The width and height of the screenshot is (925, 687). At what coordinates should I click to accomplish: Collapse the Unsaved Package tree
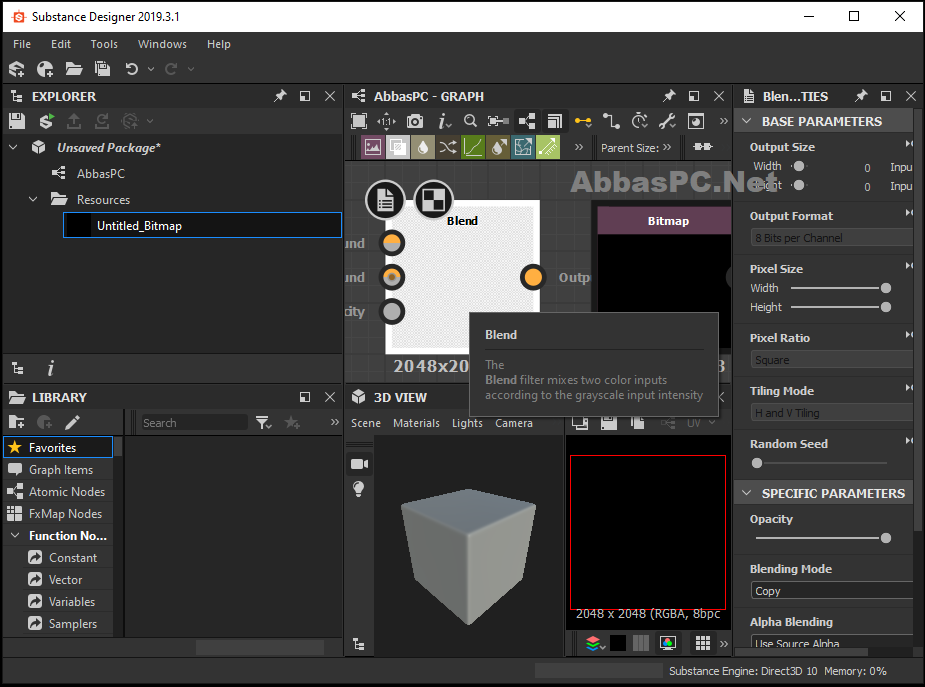click(14, 147)
